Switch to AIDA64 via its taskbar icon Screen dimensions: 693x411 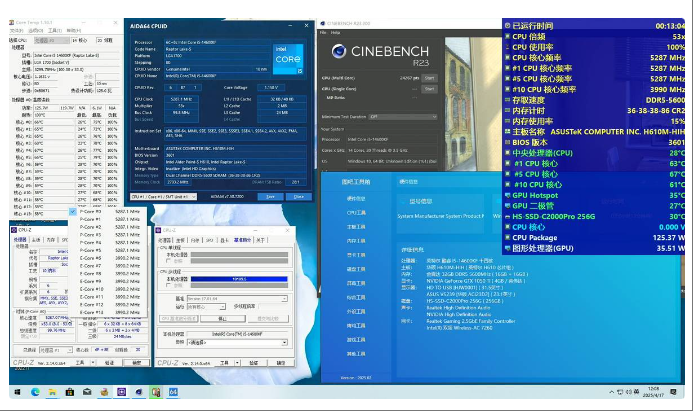[x=173, y=392]
